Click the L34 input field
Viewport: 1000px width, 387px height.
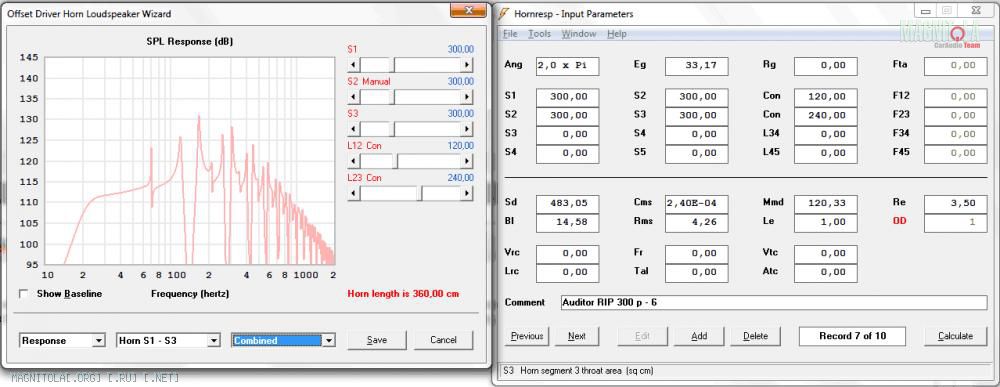point(826,135)
